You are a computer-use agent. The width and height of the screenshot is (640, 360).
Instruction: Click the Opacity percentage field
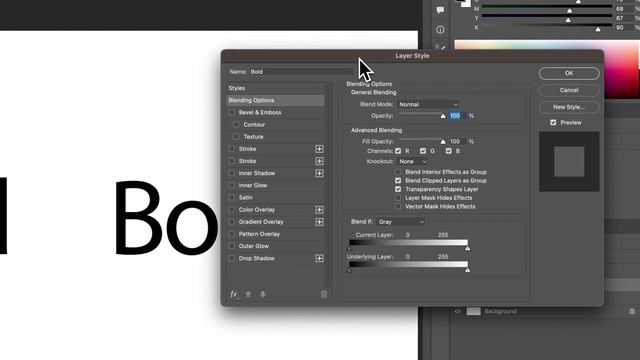click(458, 116)
